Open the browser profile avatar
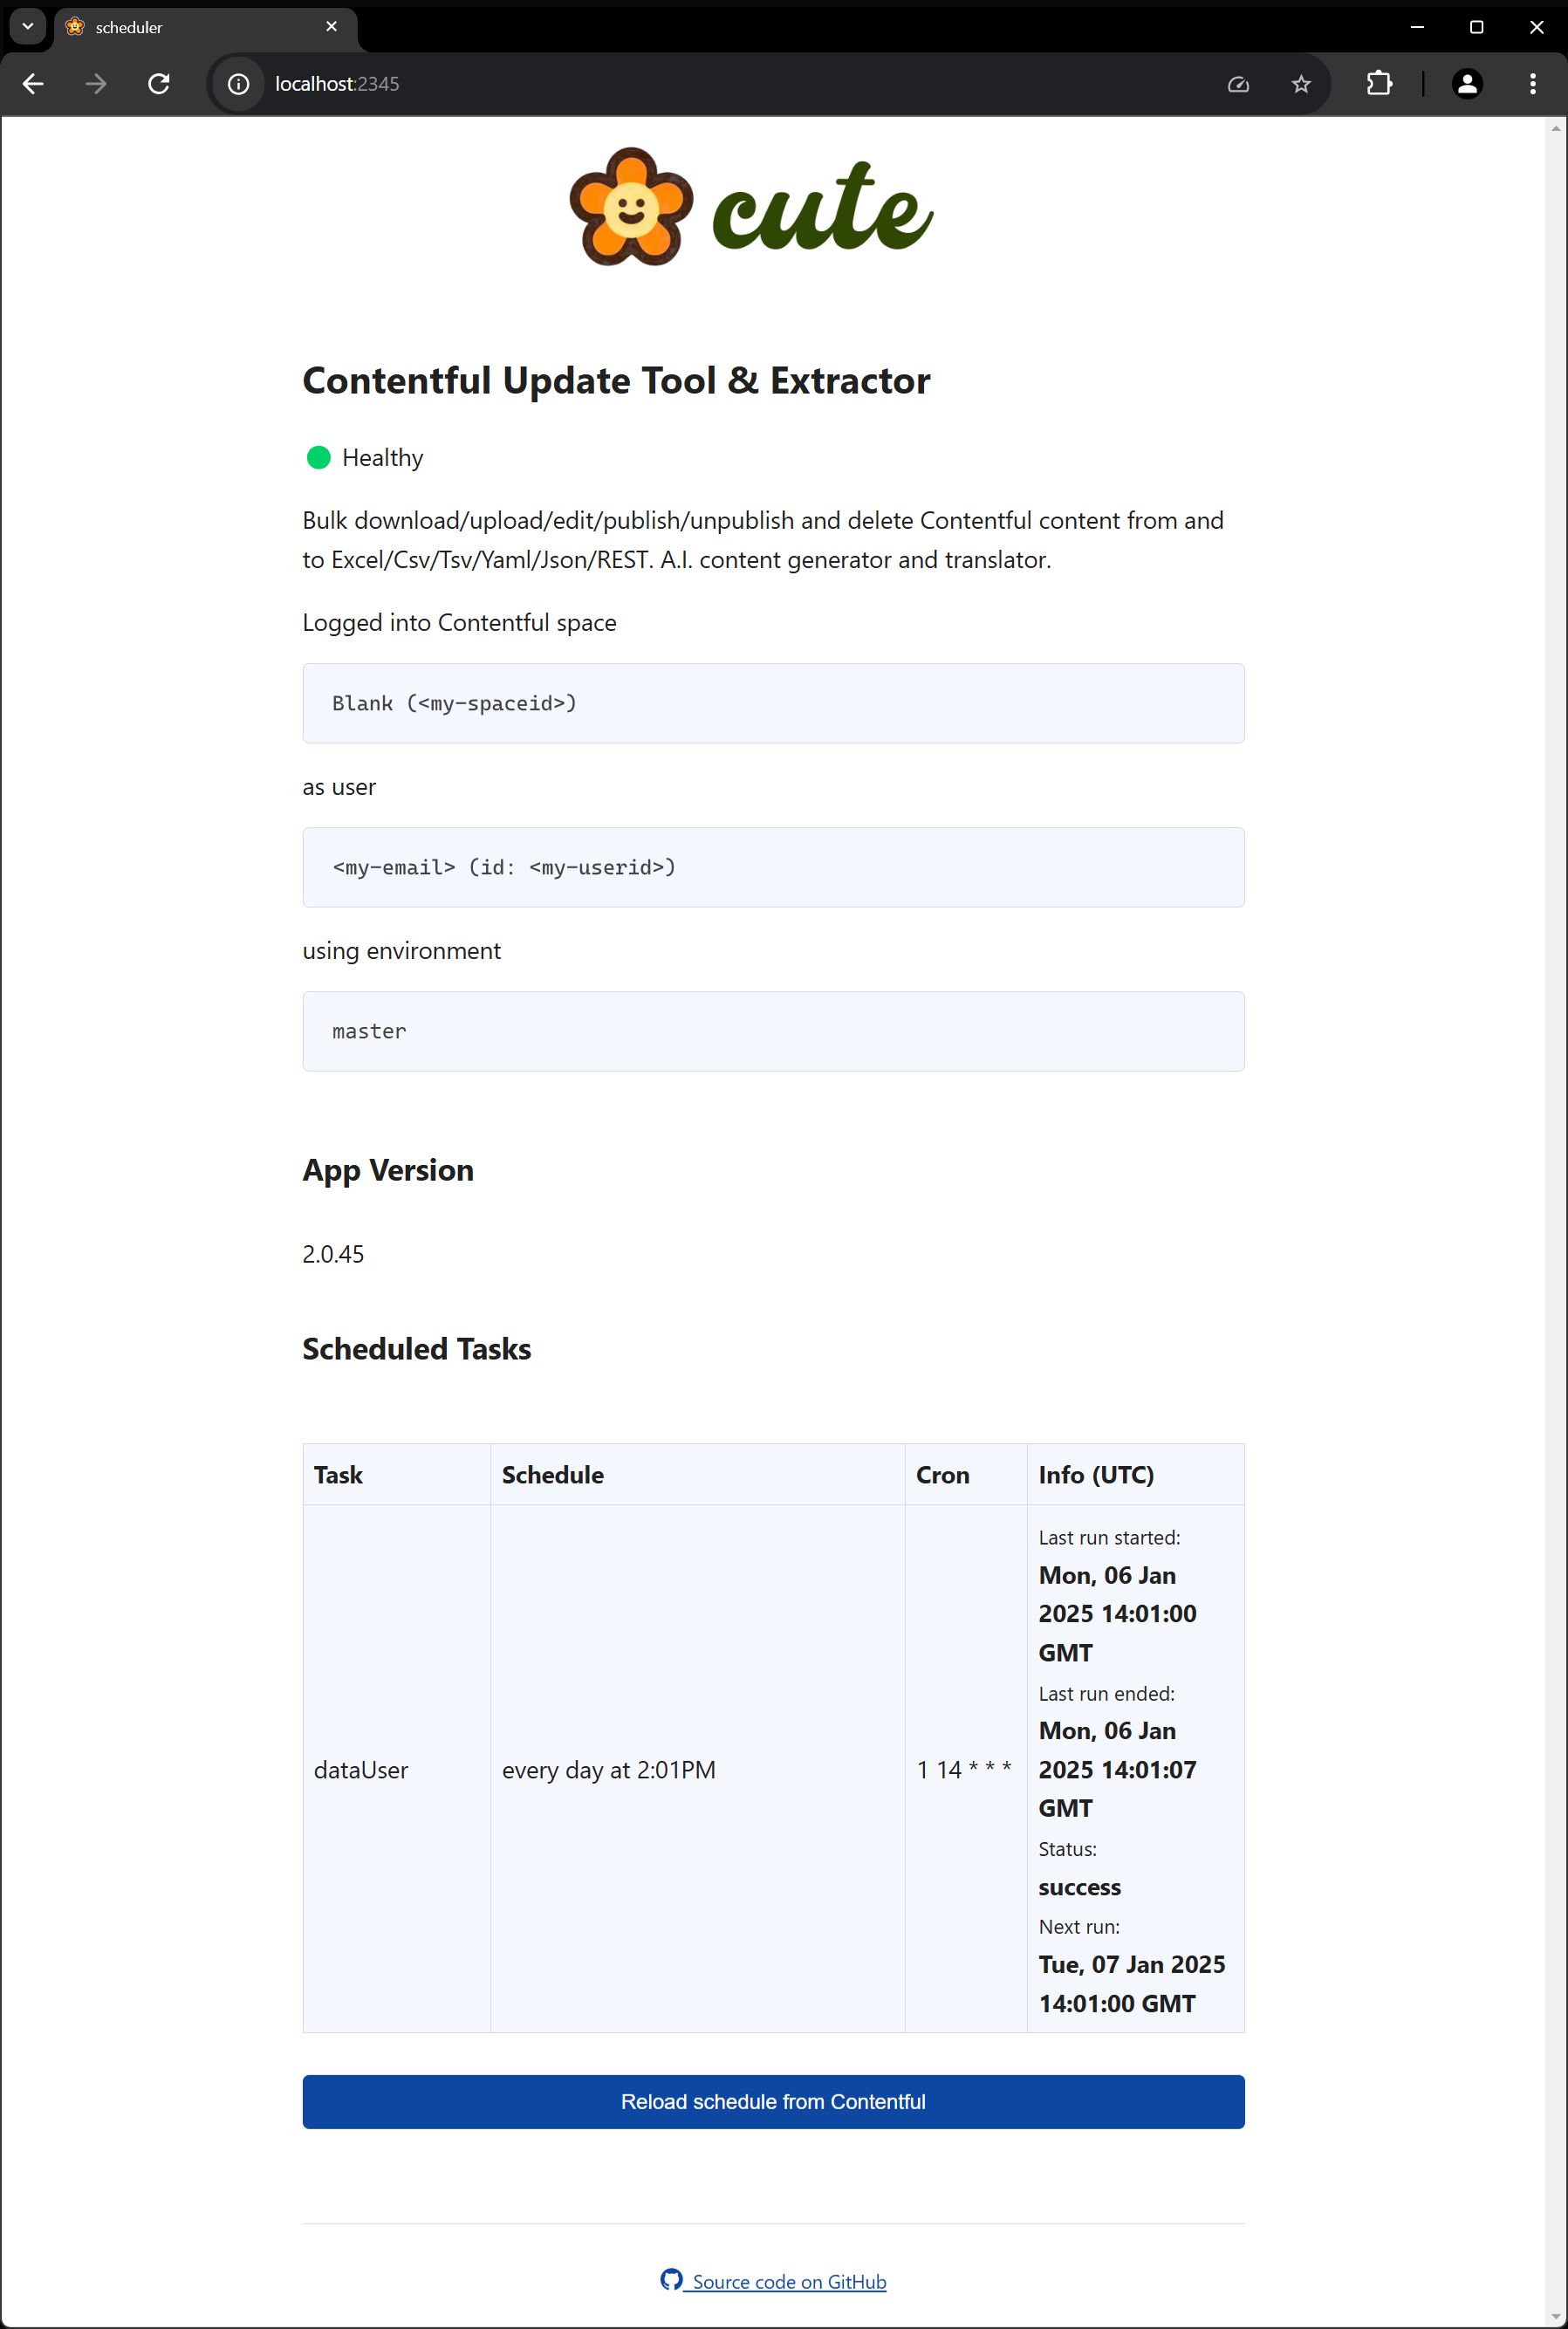The height and width of the screenshot is (2329, 1568). [x=1467, y=84]
